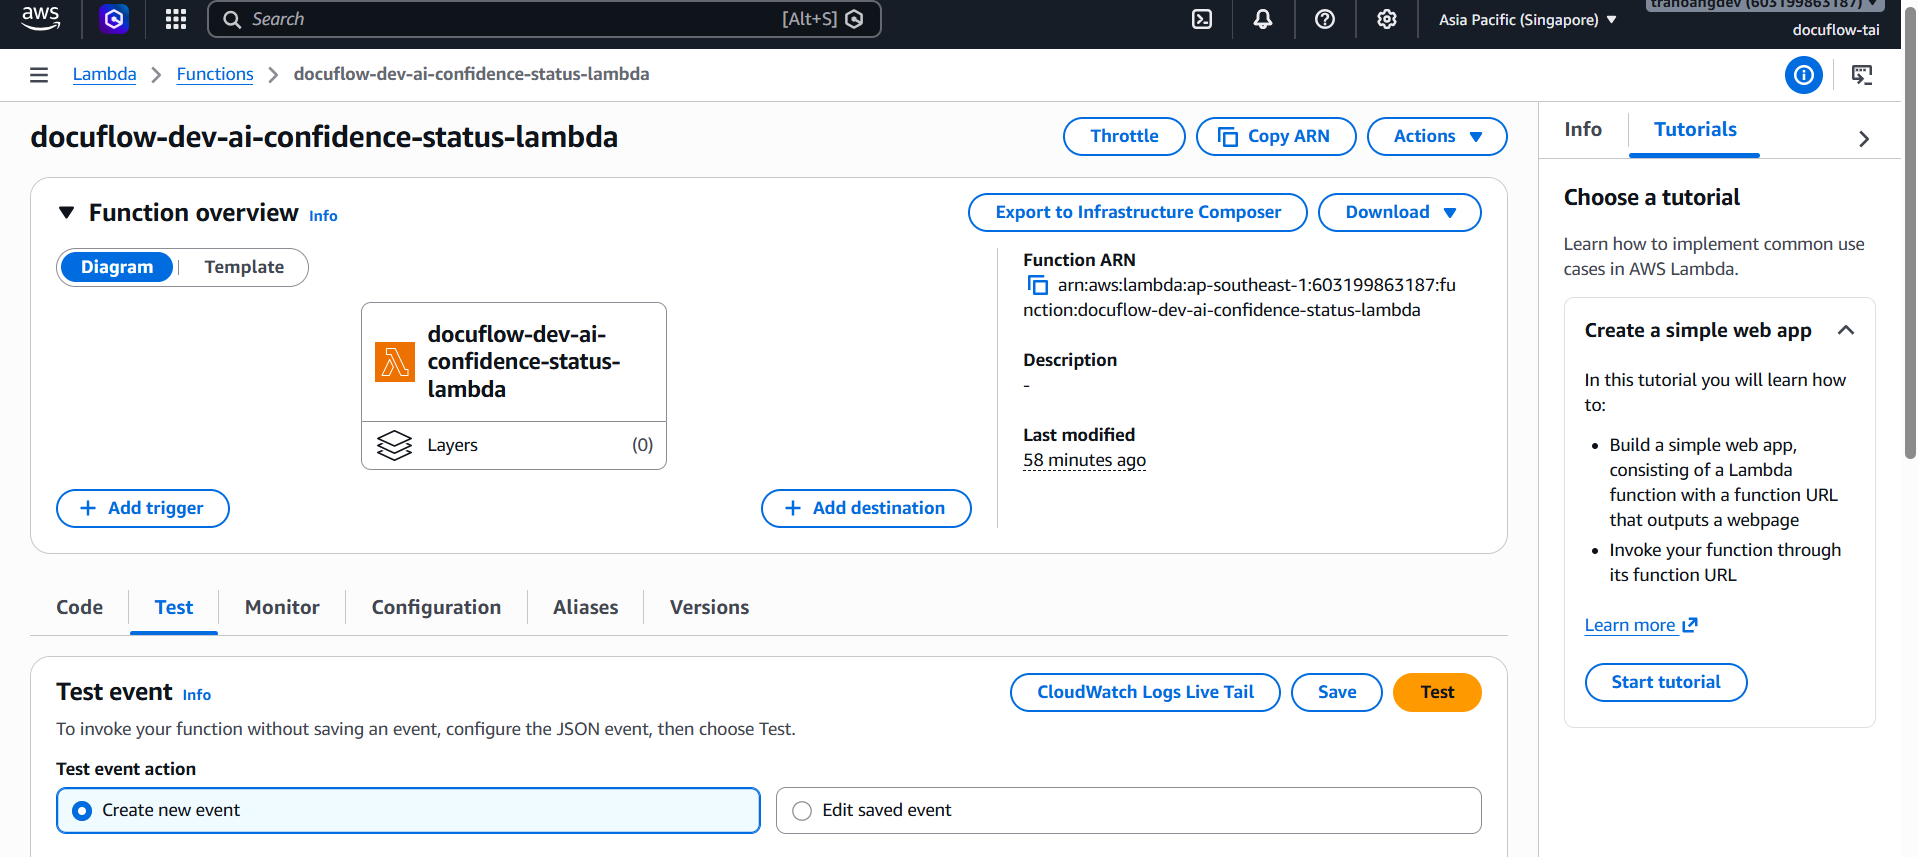Click the 58 minutes ago timestamp
Image resolution: width=1918 pixels, height=857 pixels.
(x=1084, y=460)
